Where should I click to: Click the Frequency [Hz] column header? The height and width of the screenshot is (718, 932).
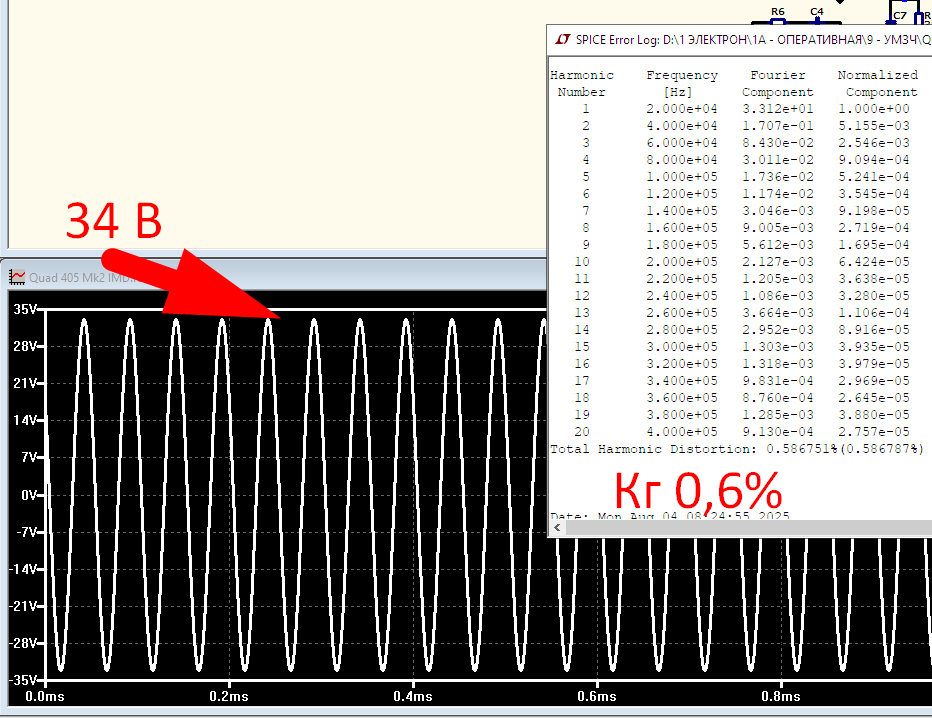[682, 83]
